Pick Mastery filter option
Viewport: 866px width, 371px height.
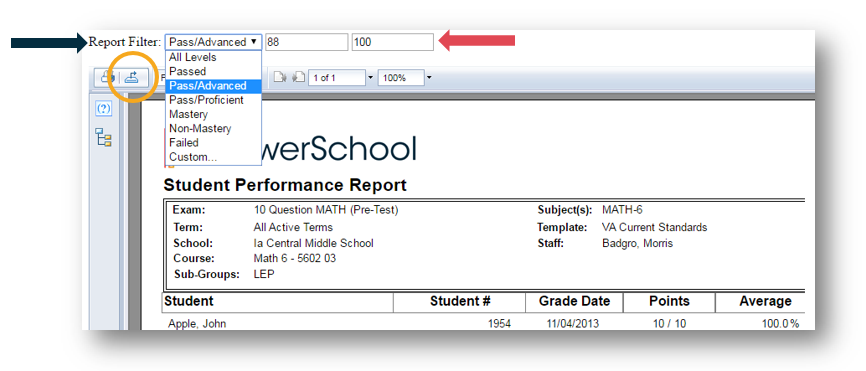[x=213, y=114]
